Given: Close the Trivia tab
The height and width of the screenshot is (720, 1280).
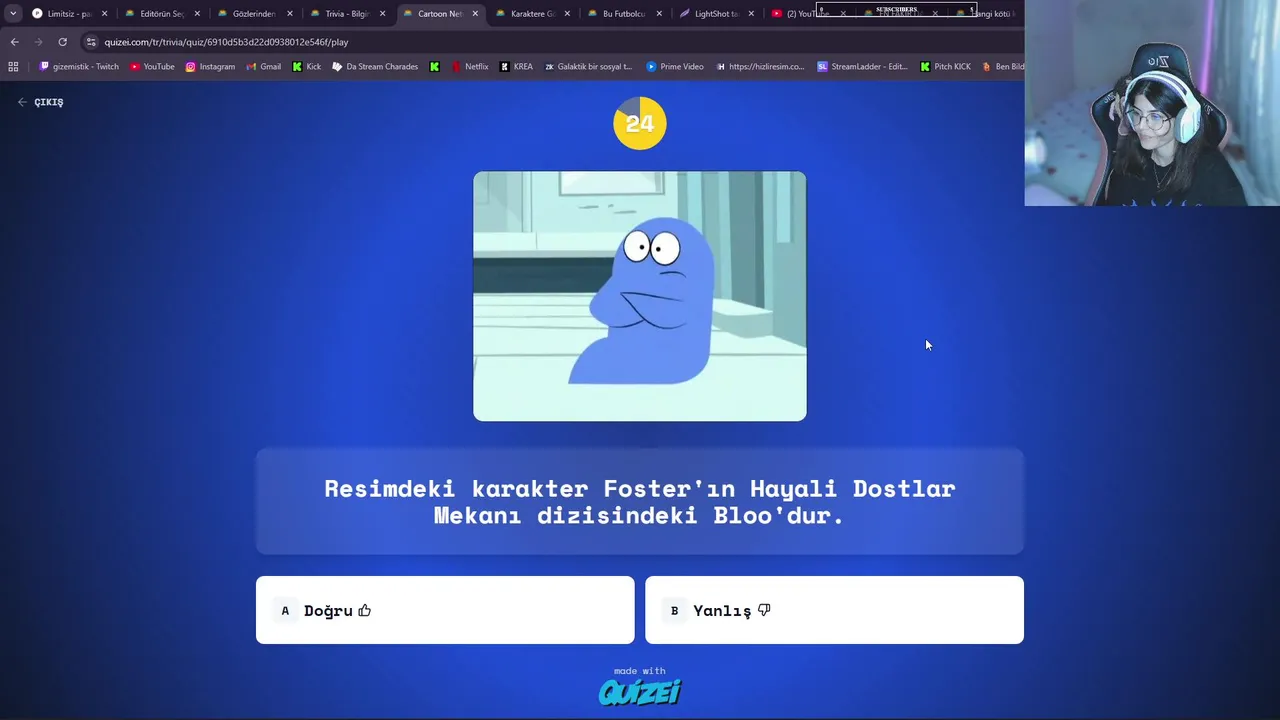Looking at the screenshot, I should [x=382, y=14].
